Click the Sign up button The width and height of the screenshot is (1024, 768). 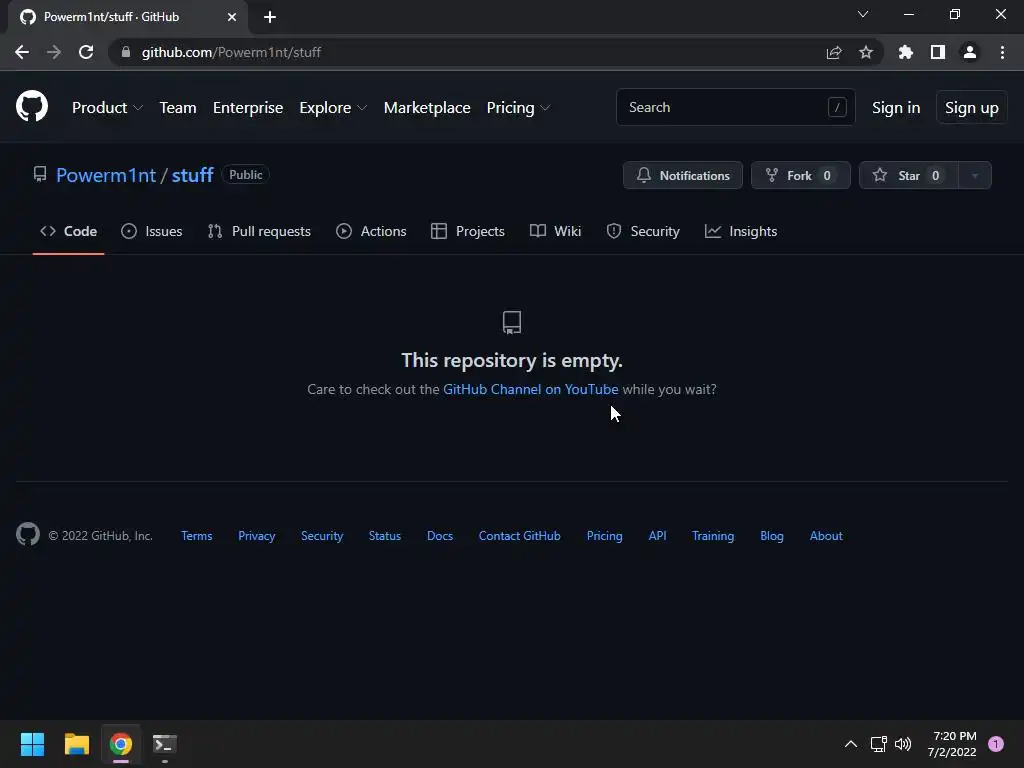(x=972, y=108)
